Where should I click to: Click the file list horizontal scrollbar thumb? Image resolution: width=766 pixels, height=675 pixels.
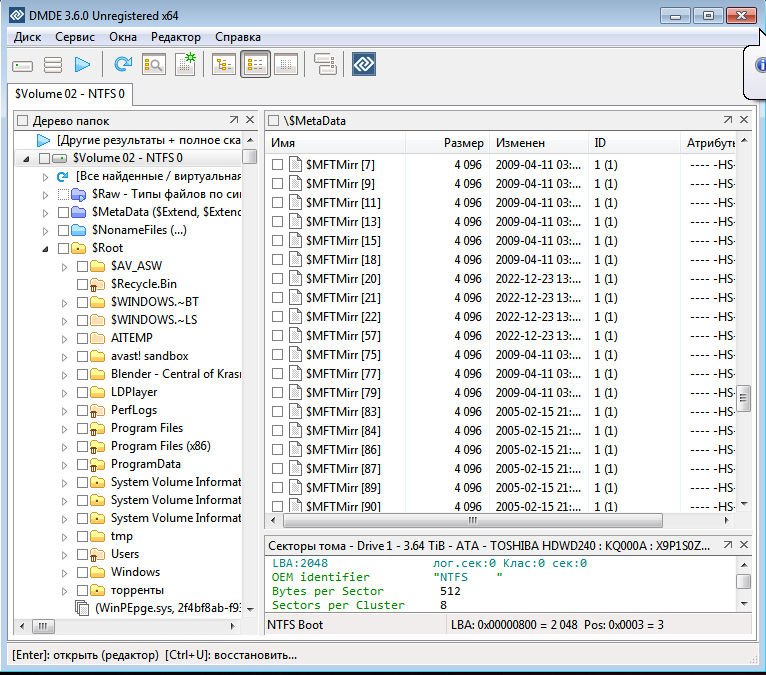[471, 521]
